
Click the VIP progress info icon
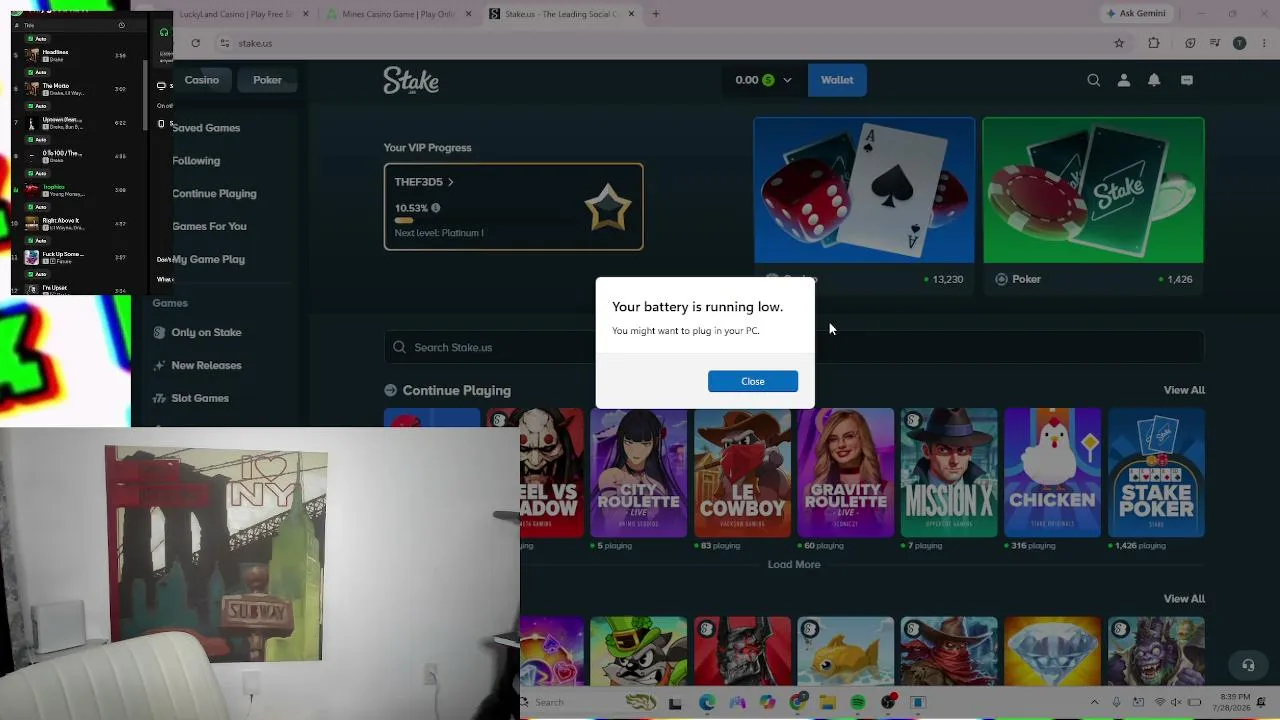(x=435, y=208)
